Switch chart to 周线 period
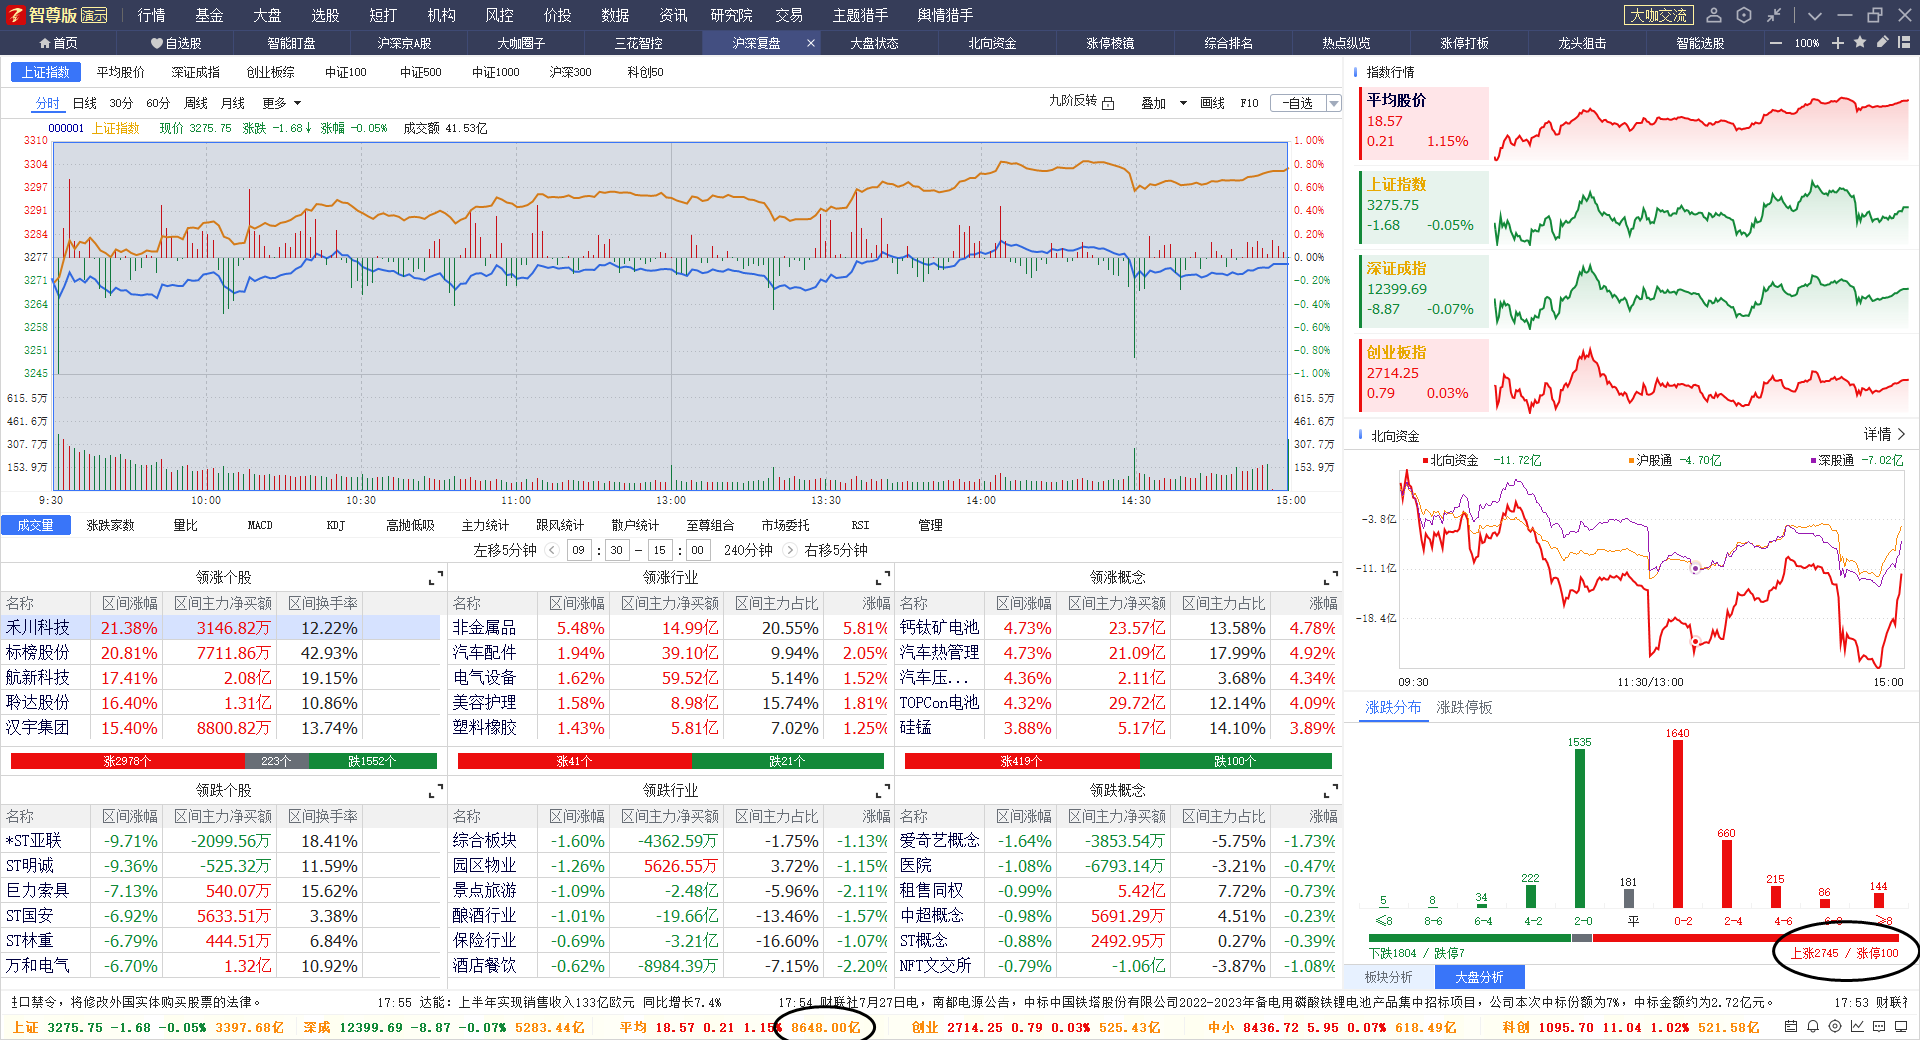Viewport: 1920px width, 1040px height. (196, 103)
